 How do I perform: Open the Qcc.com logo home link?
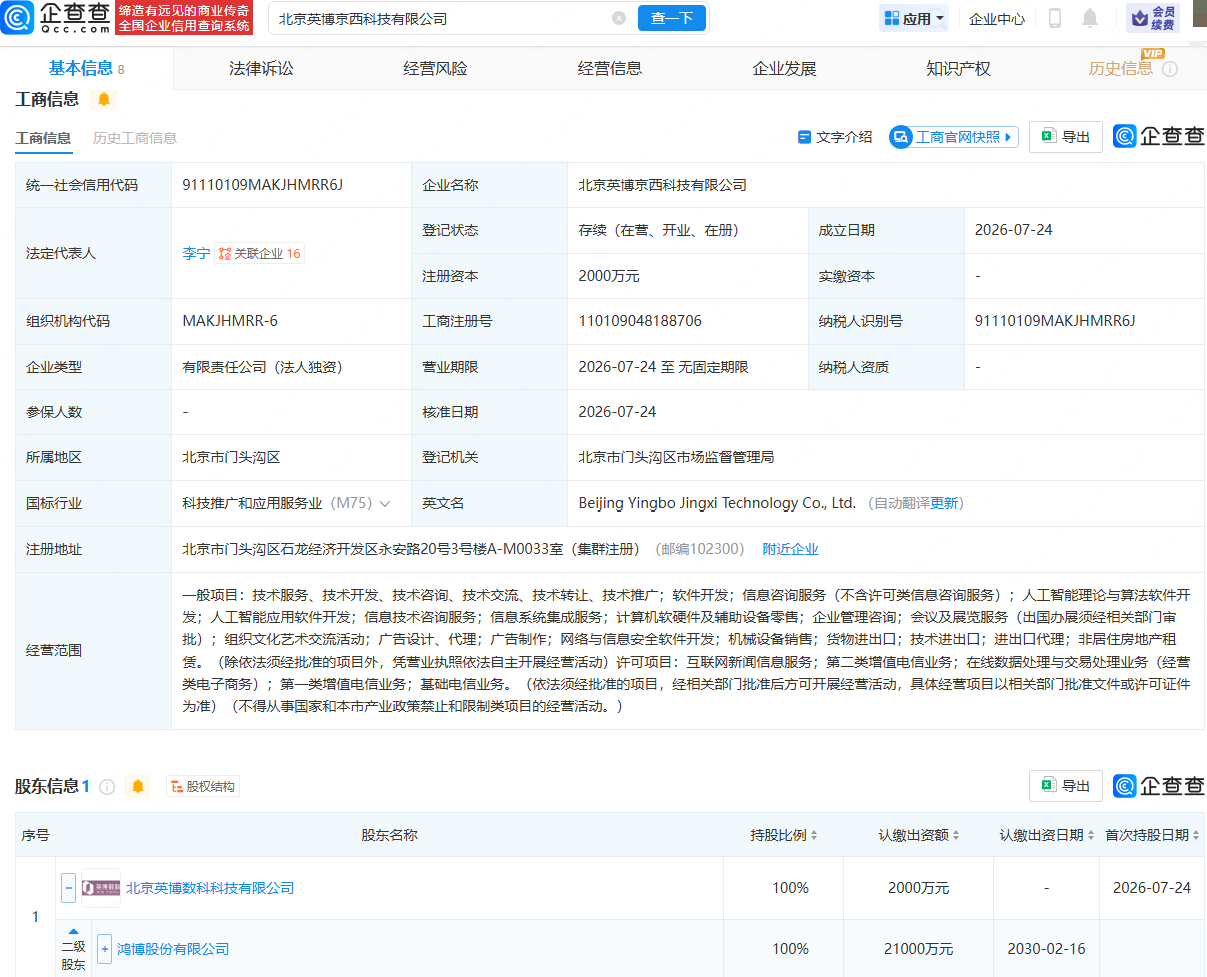click(x=54, y=18)
